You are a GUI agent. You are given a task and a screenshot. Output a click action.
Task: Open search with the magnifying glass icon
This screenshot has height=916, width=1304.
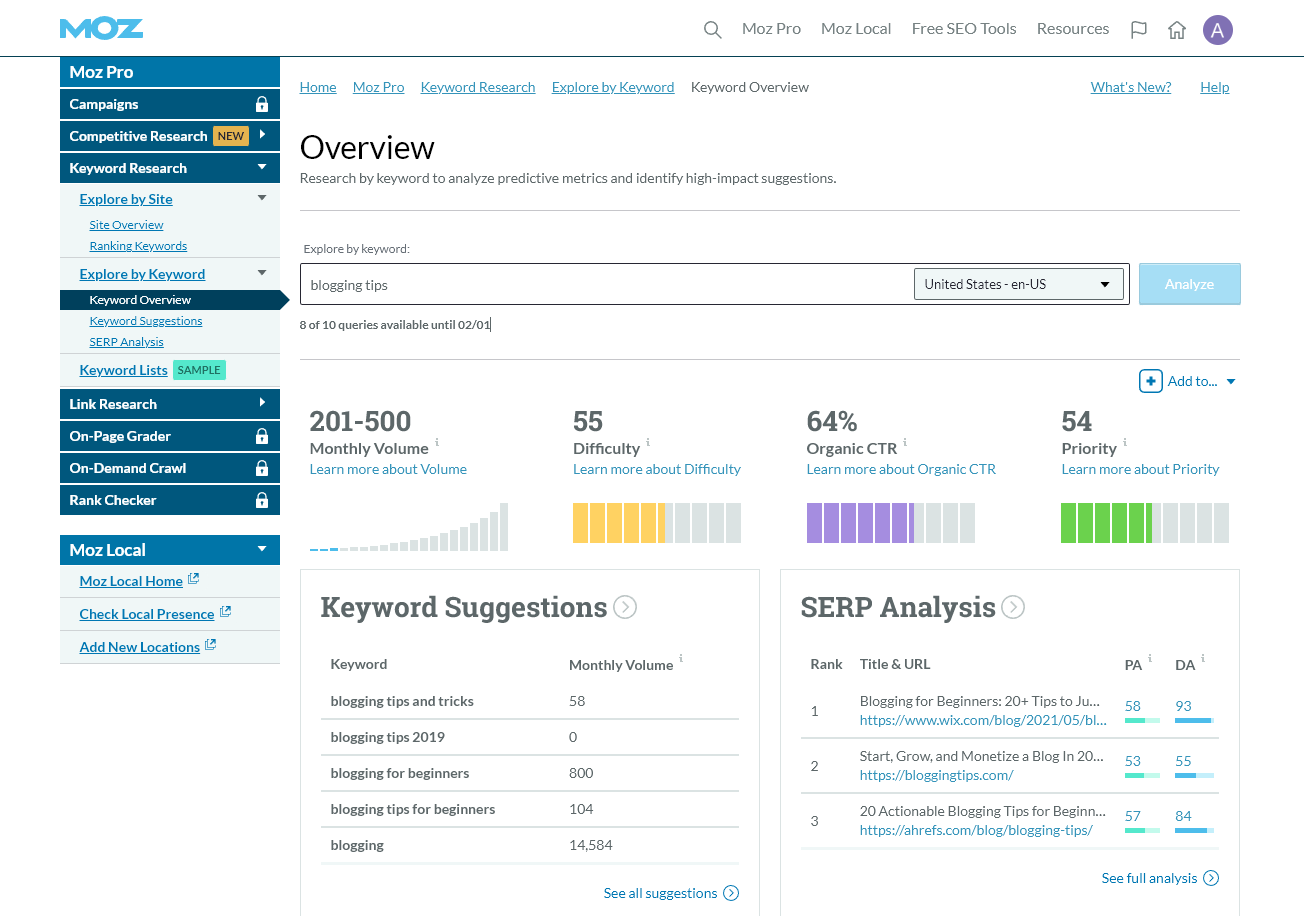[x=712, y=29]
